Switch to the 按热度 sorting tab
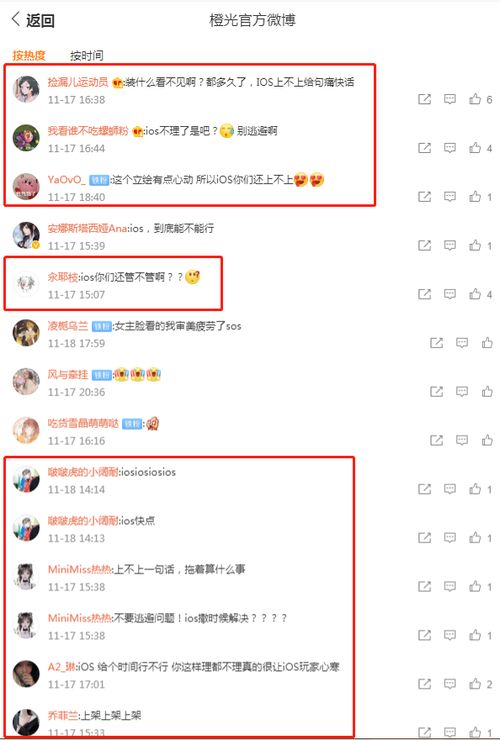 [x=29, y=56]
